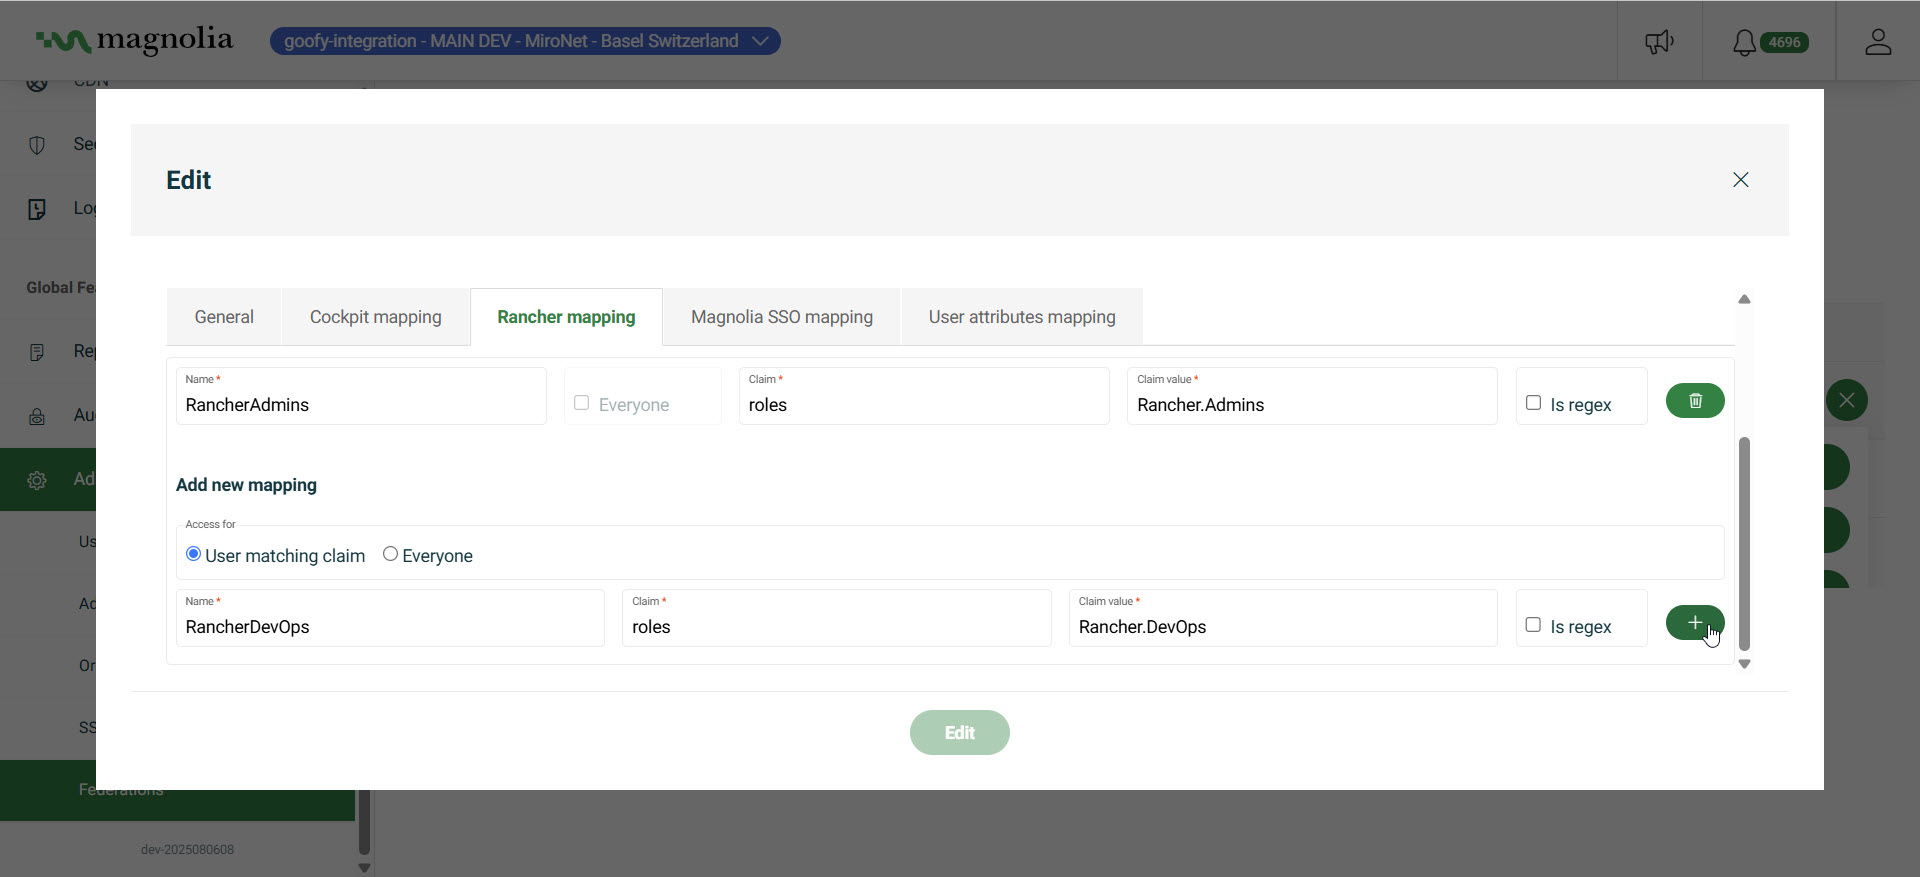Open the user profile icon
Screen dimensions: 1920x877
point(1877,42)
